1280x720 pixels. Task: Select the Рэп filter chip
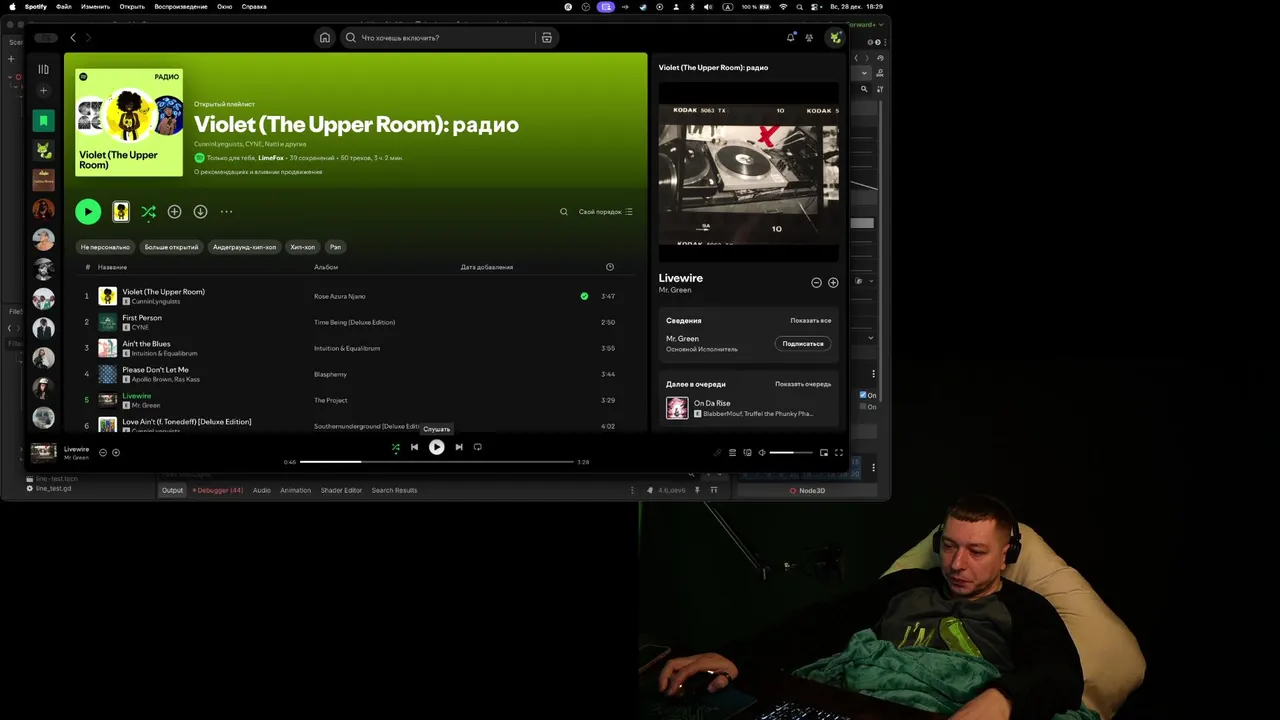click(x=335, y=247)
